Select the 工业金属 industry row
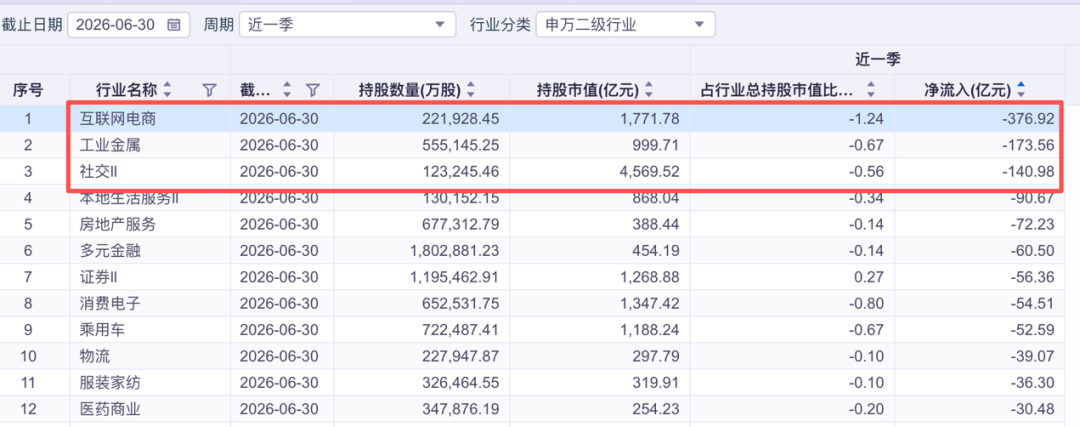Viewport: 1080px width, 427px height. tap(540, 145)
